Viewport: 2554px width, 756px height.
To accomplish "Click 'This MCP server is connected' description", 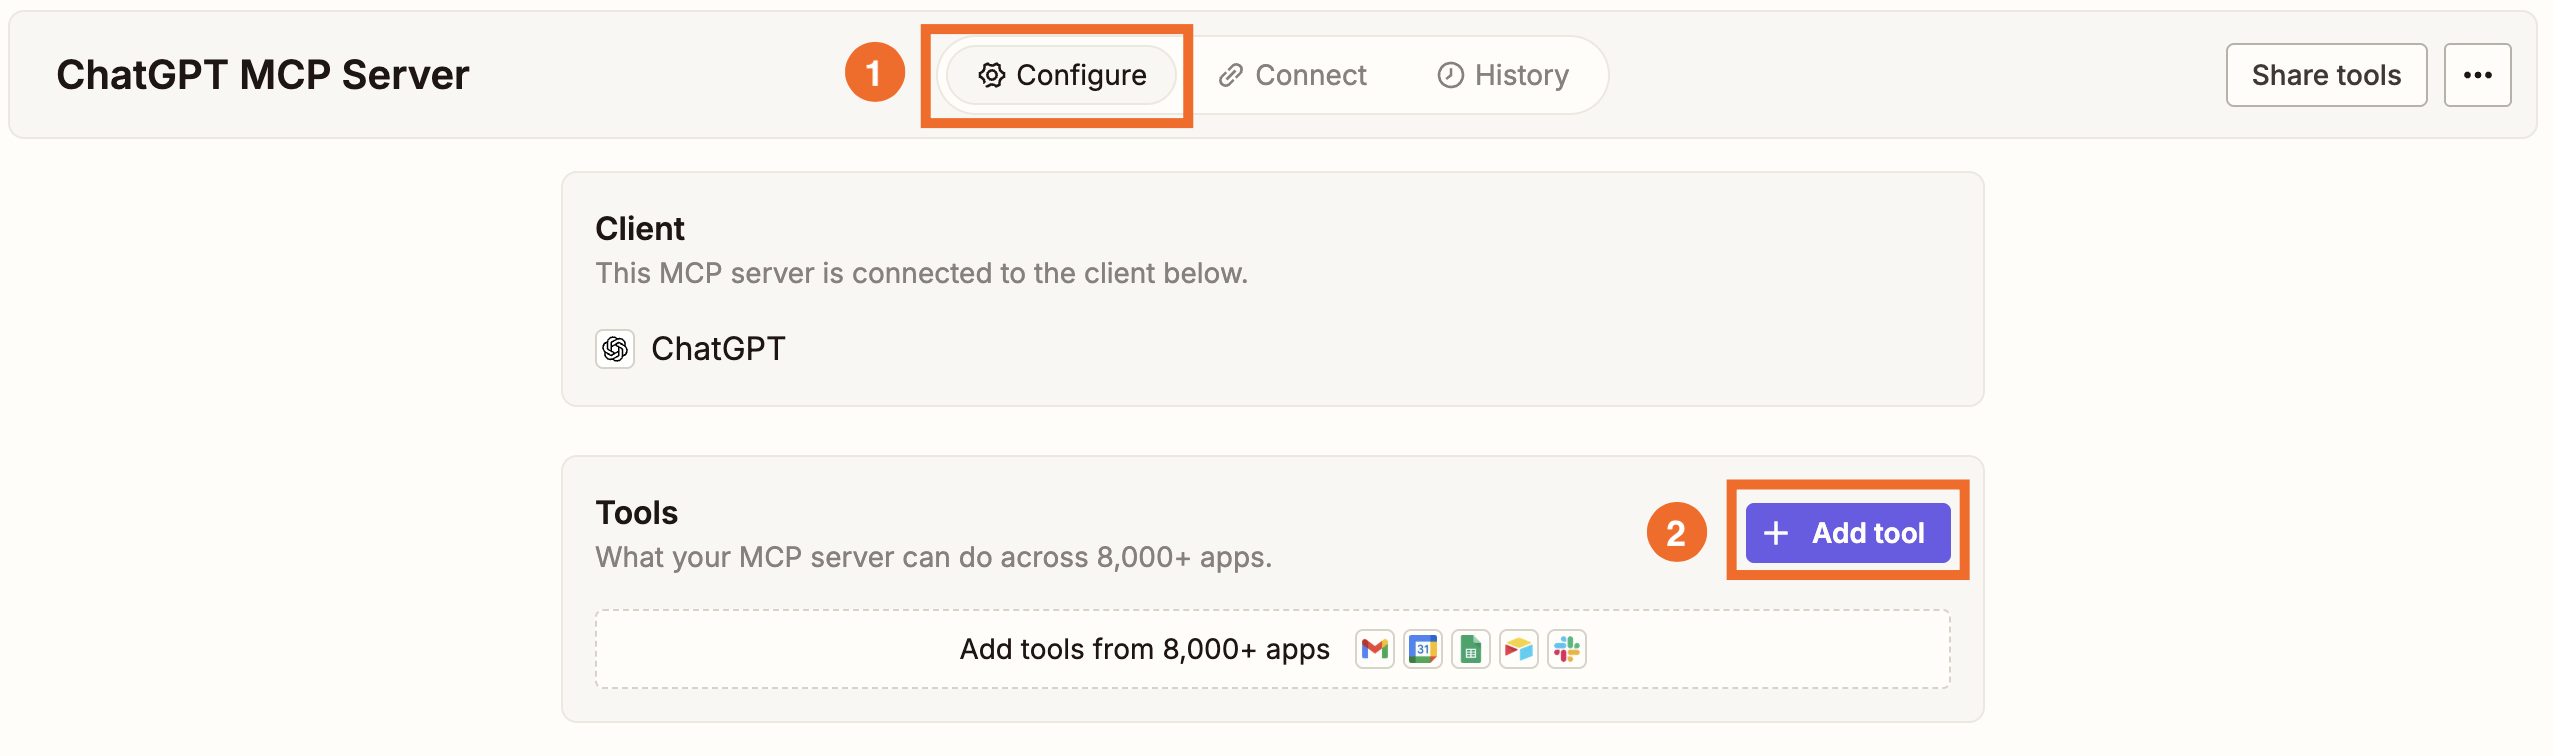I will [x=921, y=273].
